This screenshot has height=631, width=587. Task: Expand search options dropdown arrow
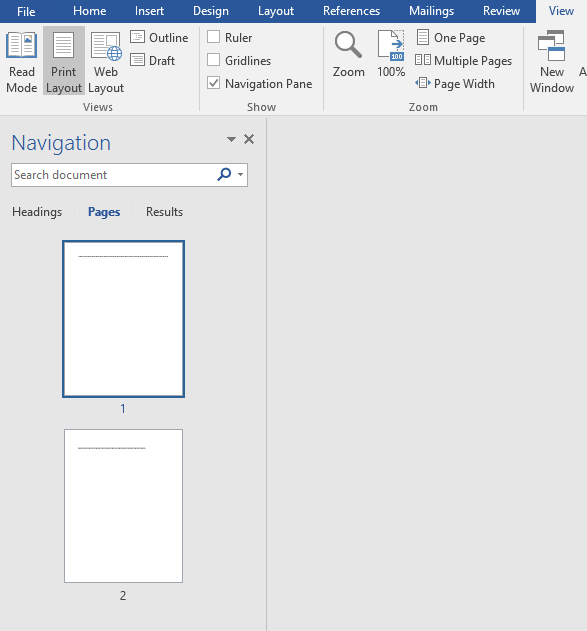tap(241, 175)
